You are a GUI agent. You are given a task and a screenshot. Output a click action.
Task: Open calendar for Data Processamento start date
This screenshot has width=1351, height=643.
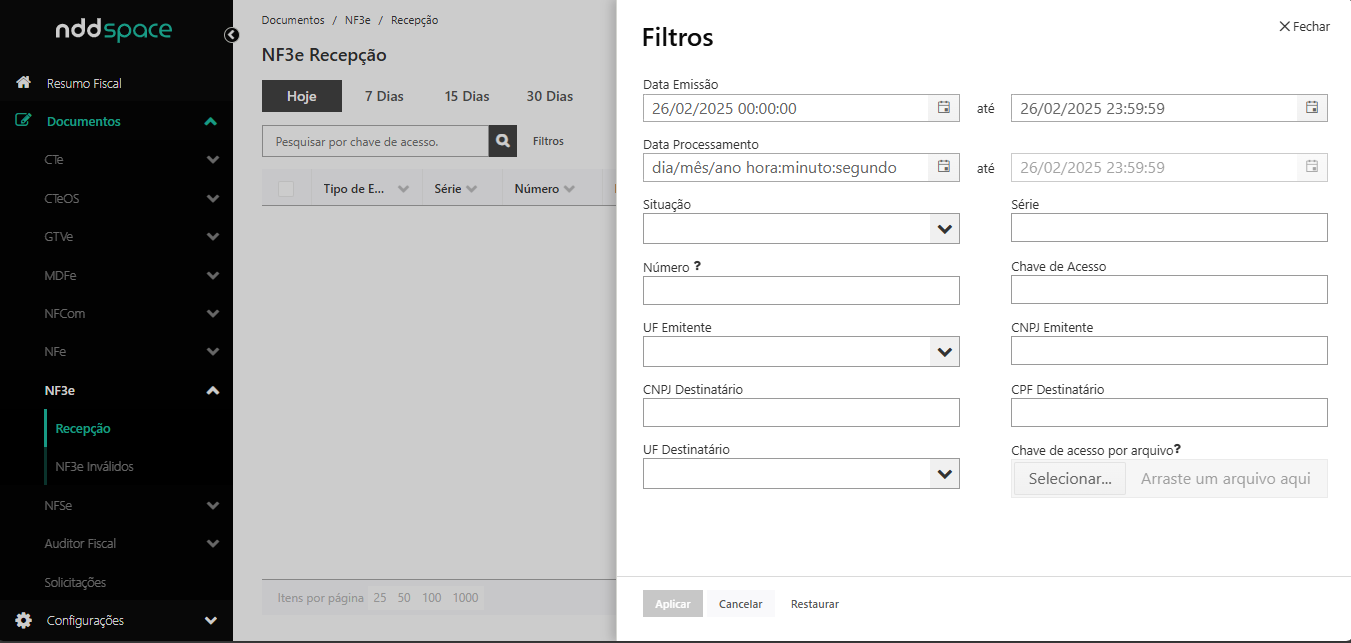943,167
